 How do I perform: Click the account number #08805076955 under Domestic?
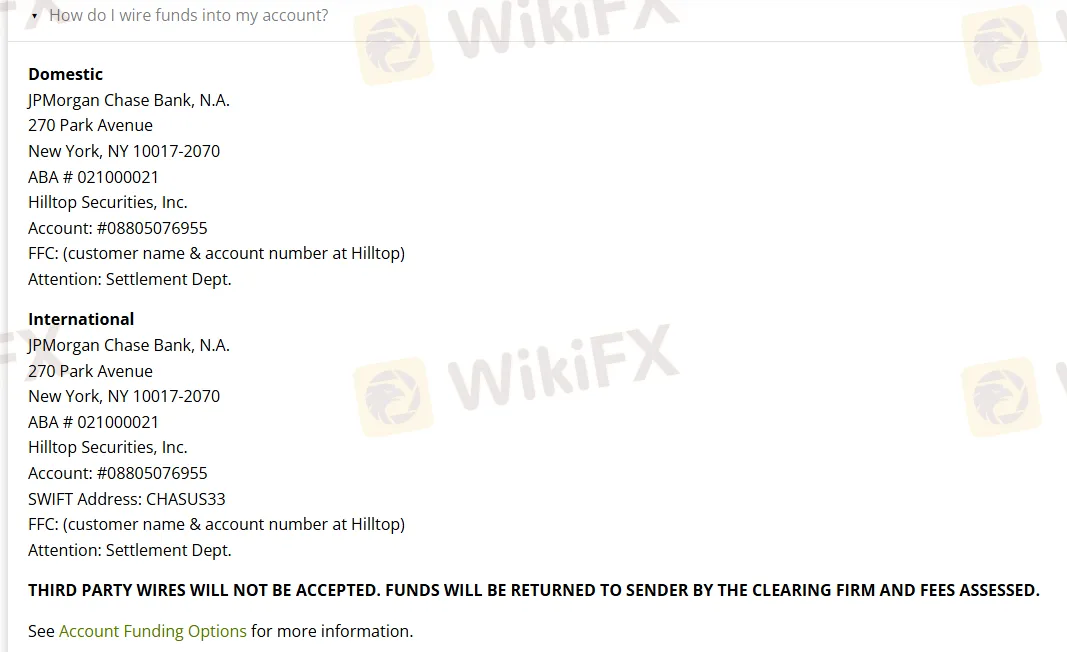point(117,227)
